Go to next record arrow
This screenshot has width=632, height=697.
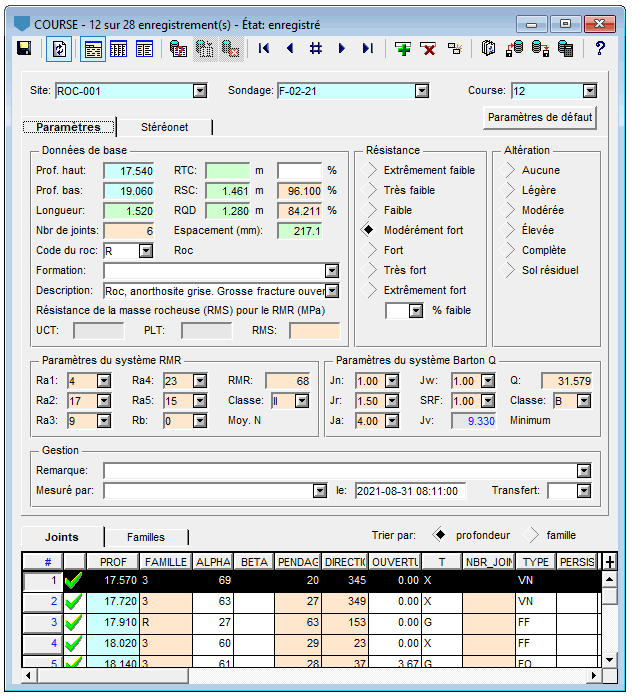coord(341,48)
